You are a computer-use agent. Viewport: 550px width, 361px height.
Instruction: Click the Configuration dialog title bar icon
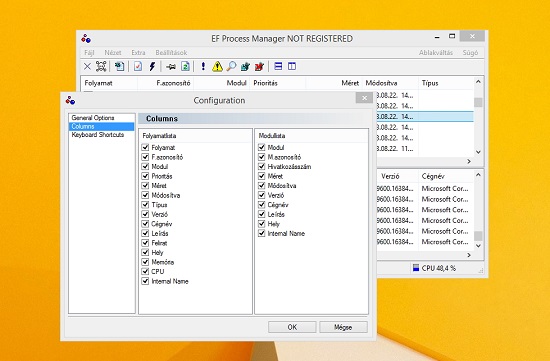click(70, 100)
